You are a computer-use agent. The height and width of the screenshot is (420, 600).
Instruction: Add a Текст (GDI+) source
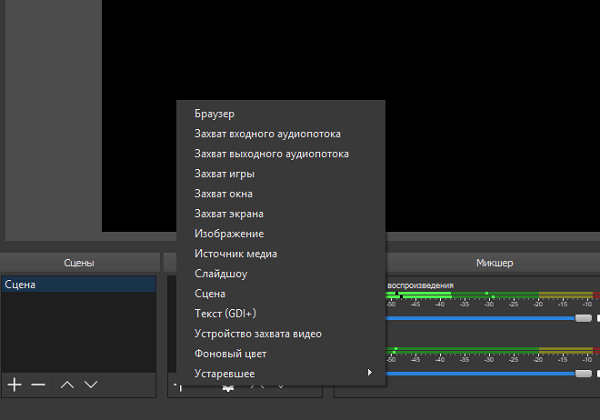[x=225, y=314]
